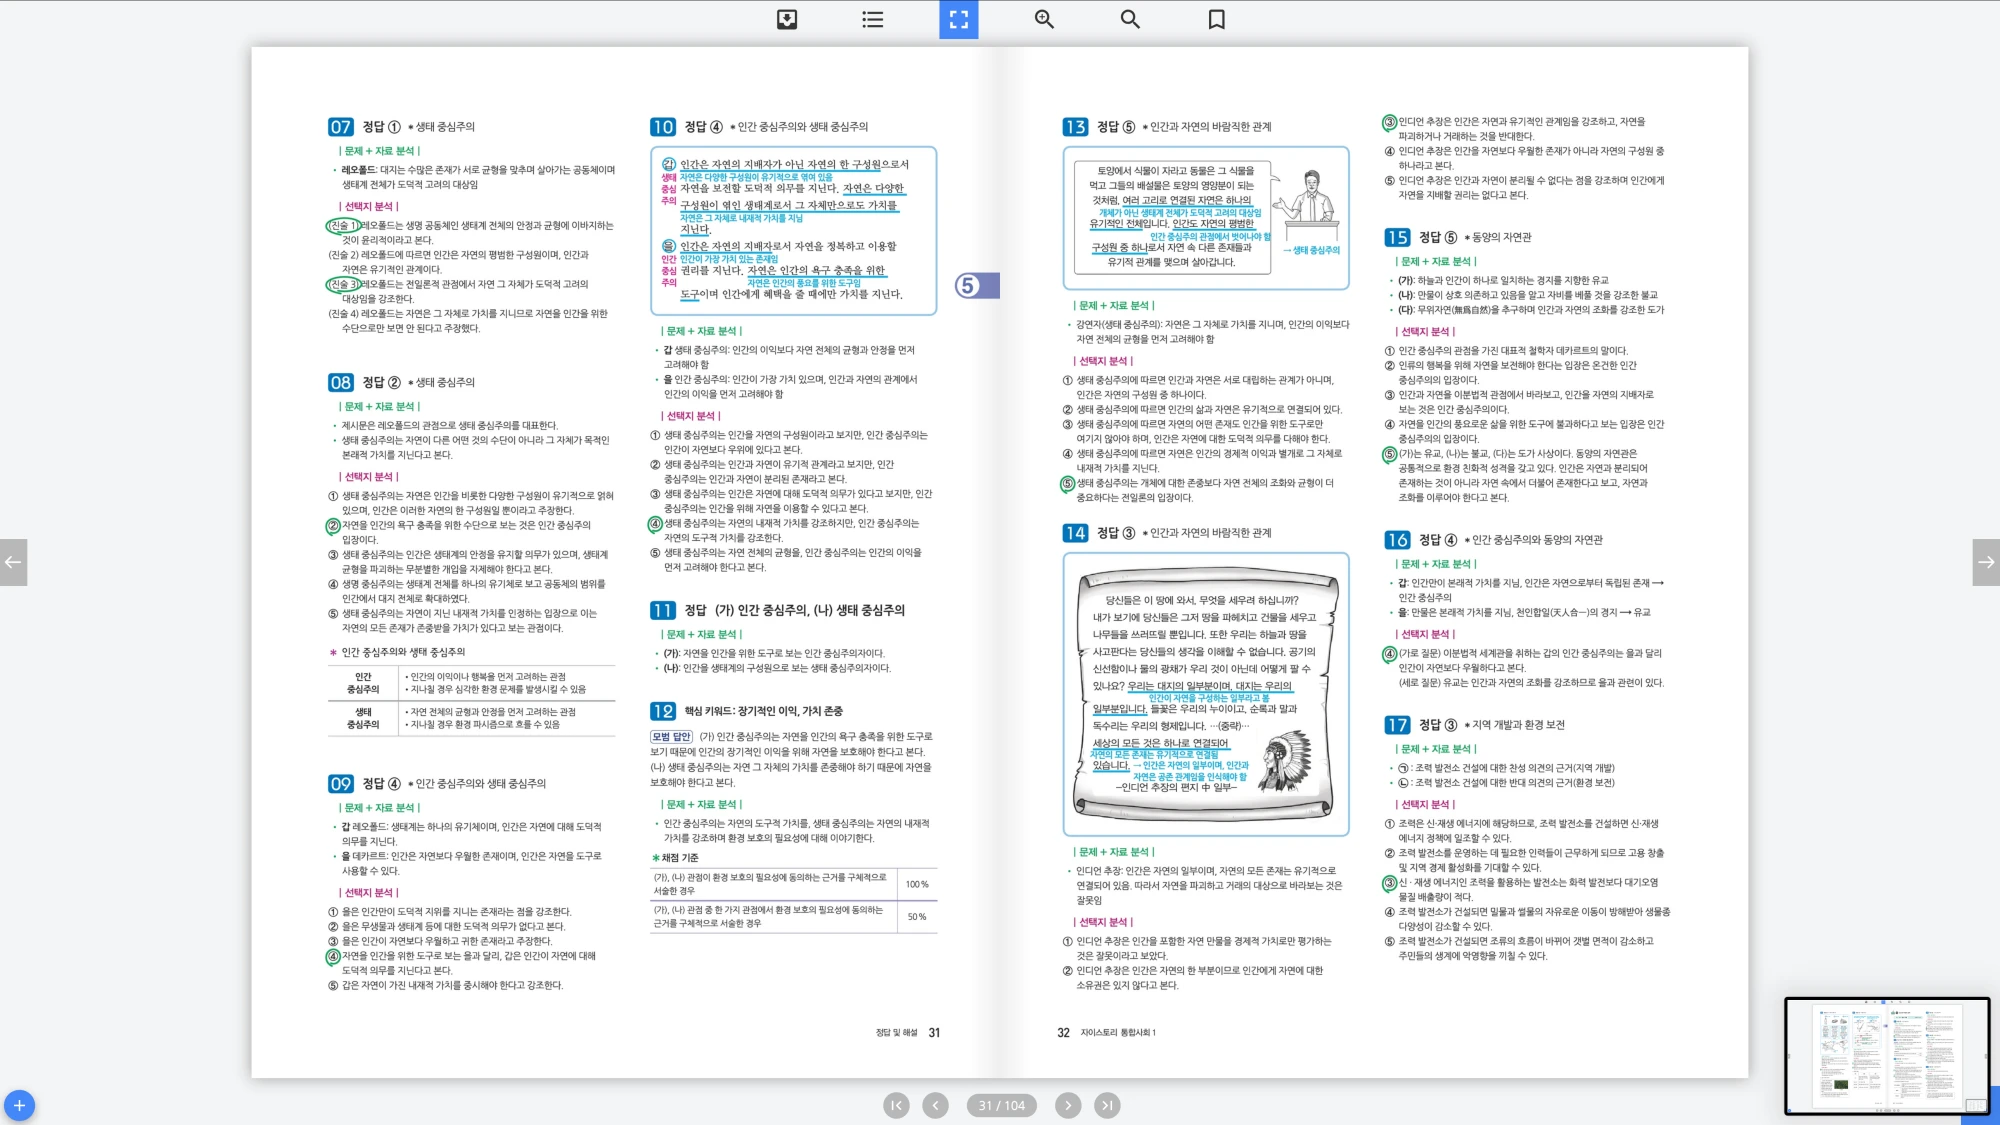
Task: Click the question 07 heading
Action: coord(341,127)
